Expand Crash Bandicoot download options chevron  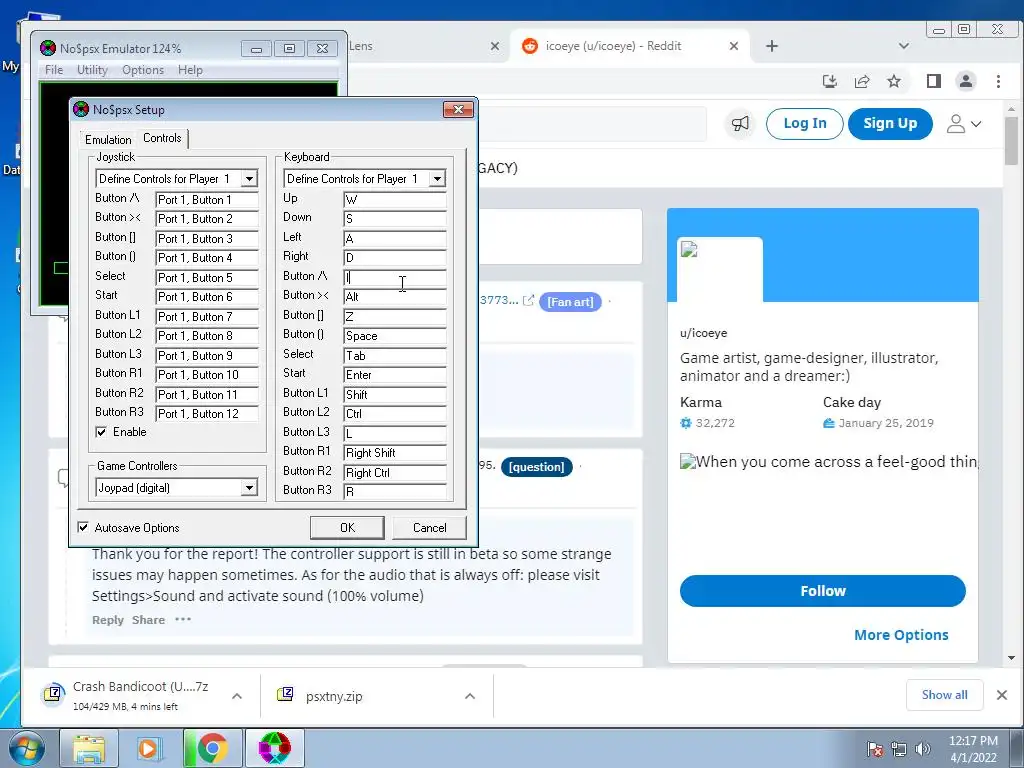point(237,696)
